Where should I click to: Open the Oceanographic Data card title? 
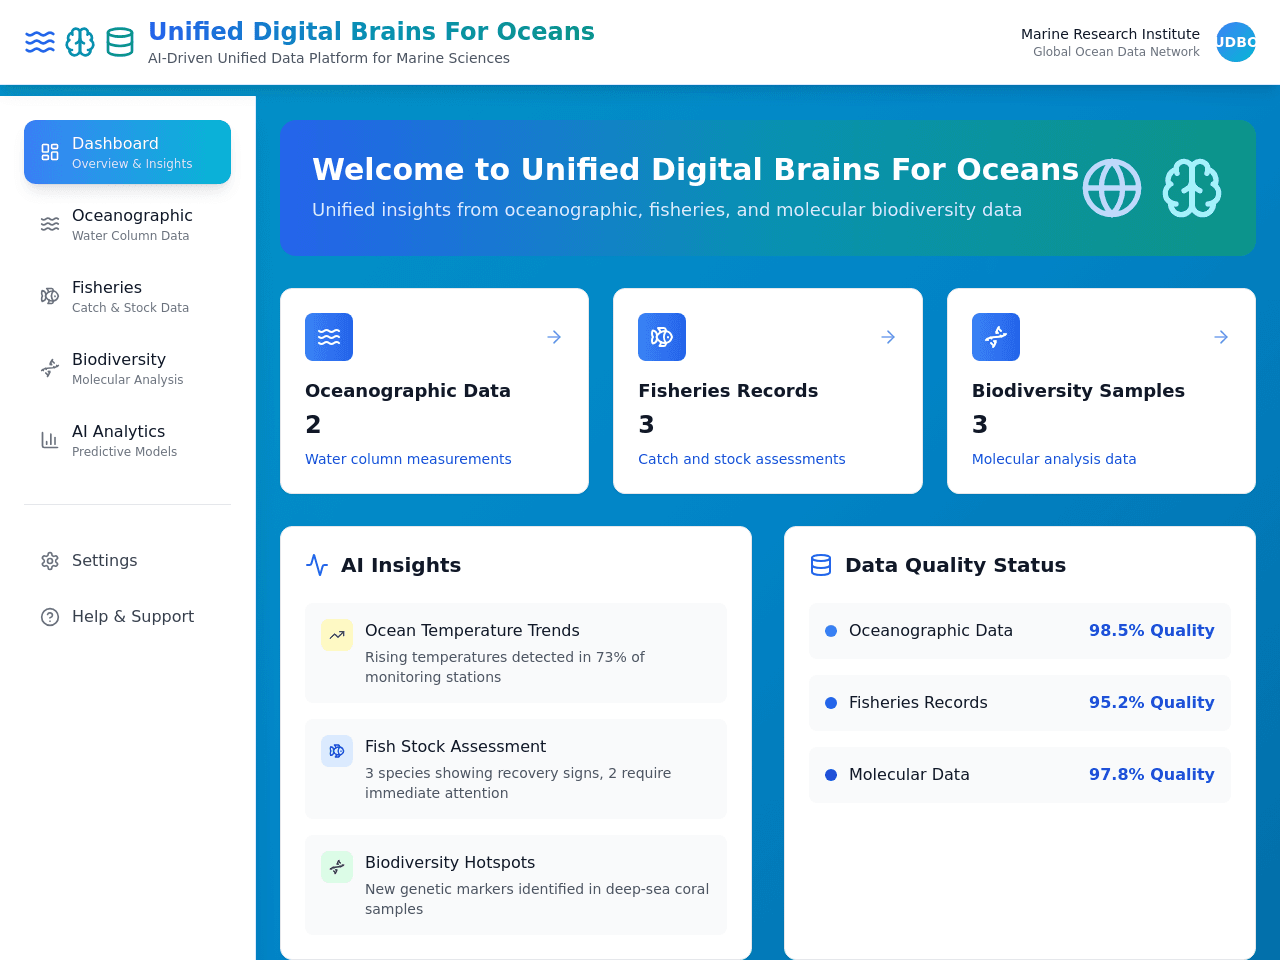(x=408, y=391)
